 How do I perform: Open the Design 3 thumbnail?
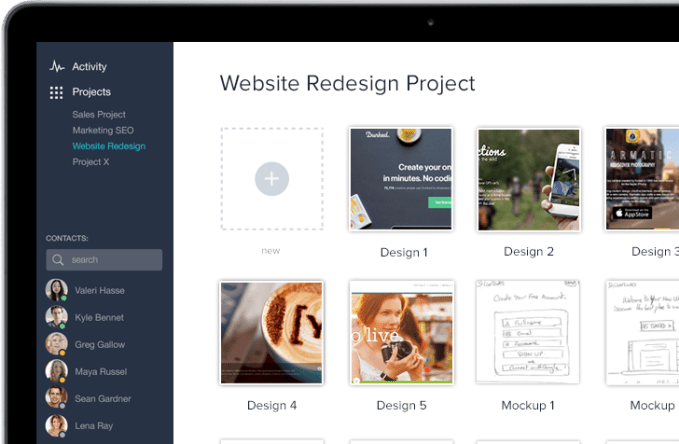[642, 179]
